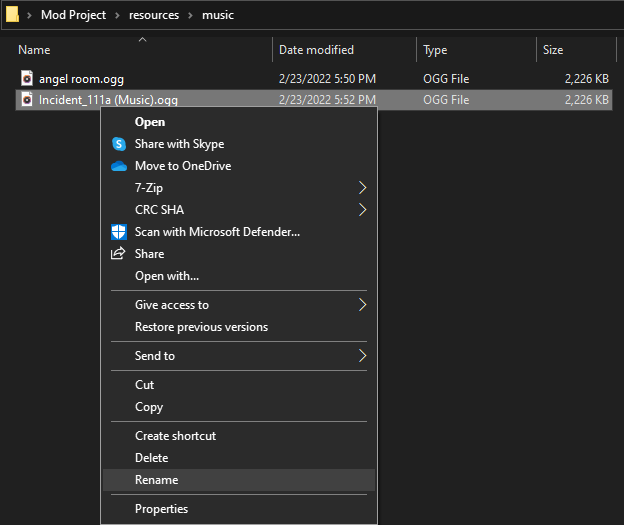This screenshot has width=624, height=525.
Task: Select Rename from the context menu
Action: [x=157, y=480]
